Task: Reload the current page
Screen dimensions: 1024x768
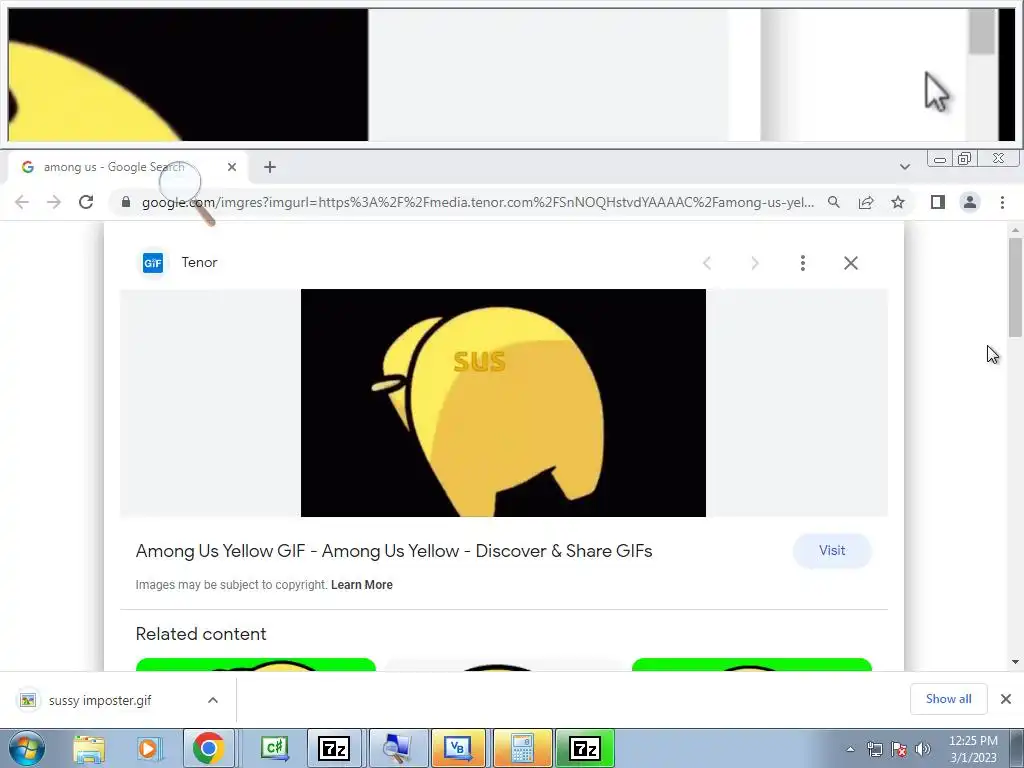Action: pos(86,202)
